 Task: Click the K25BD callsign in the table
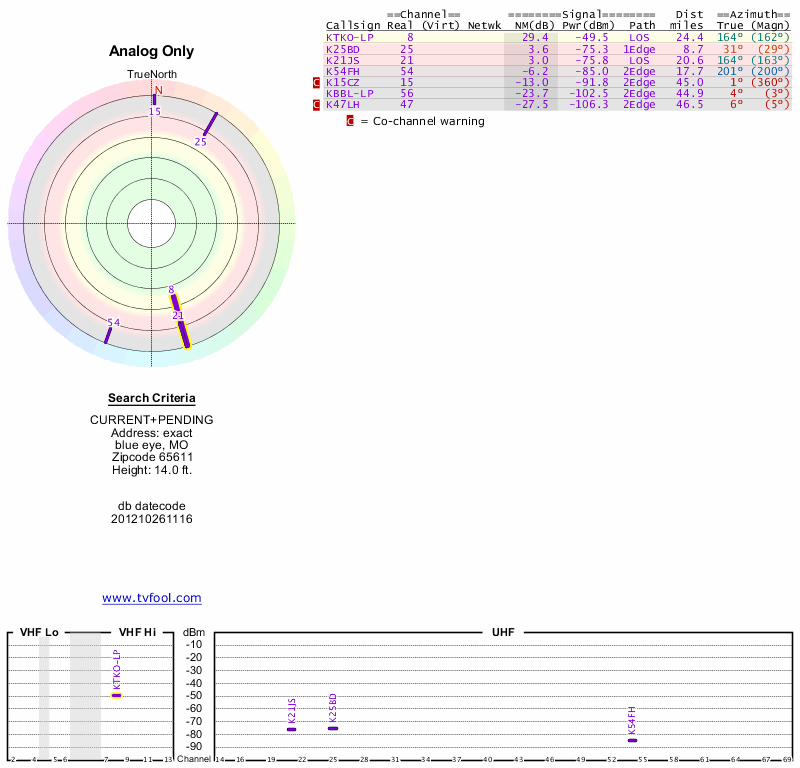(343, 49)
